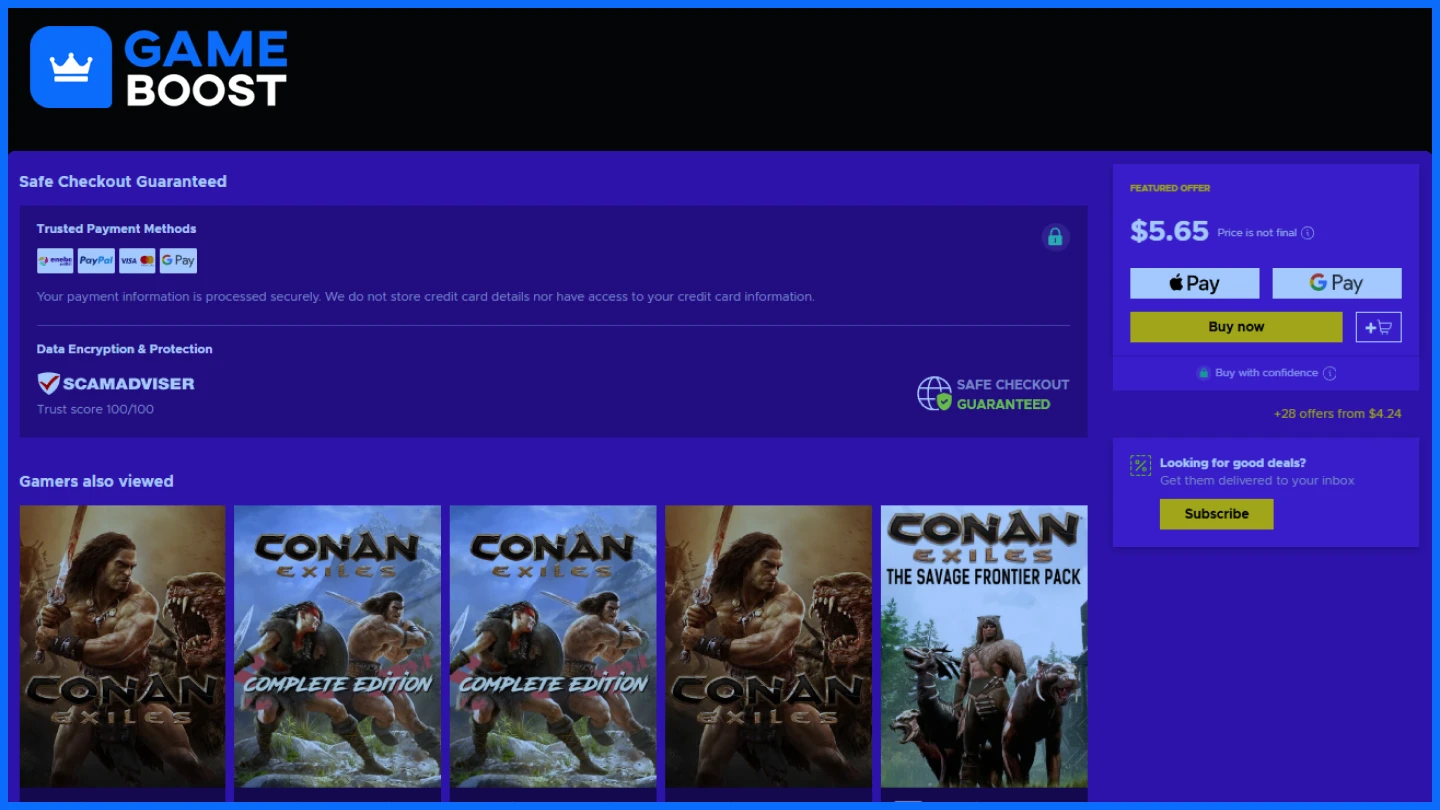Click the Gamers also viewed heading
The width and height of the screenshot is (1440, 810).
96,481
